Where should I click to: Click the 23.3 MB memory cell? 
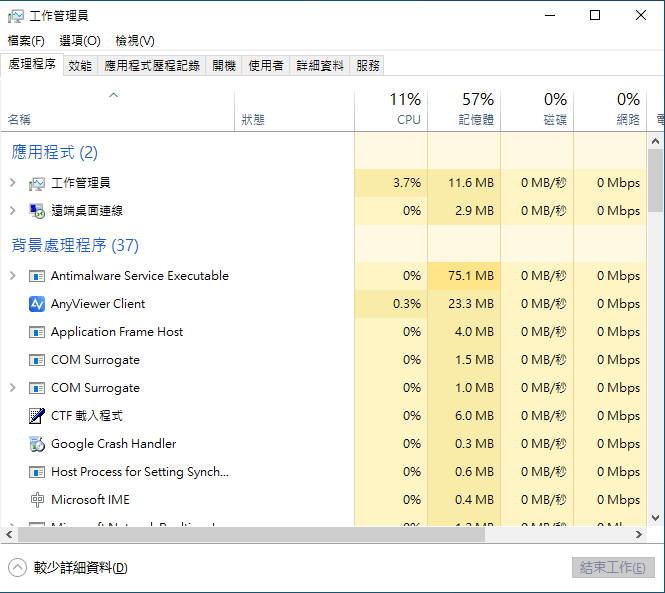click(x=464, y=304)
